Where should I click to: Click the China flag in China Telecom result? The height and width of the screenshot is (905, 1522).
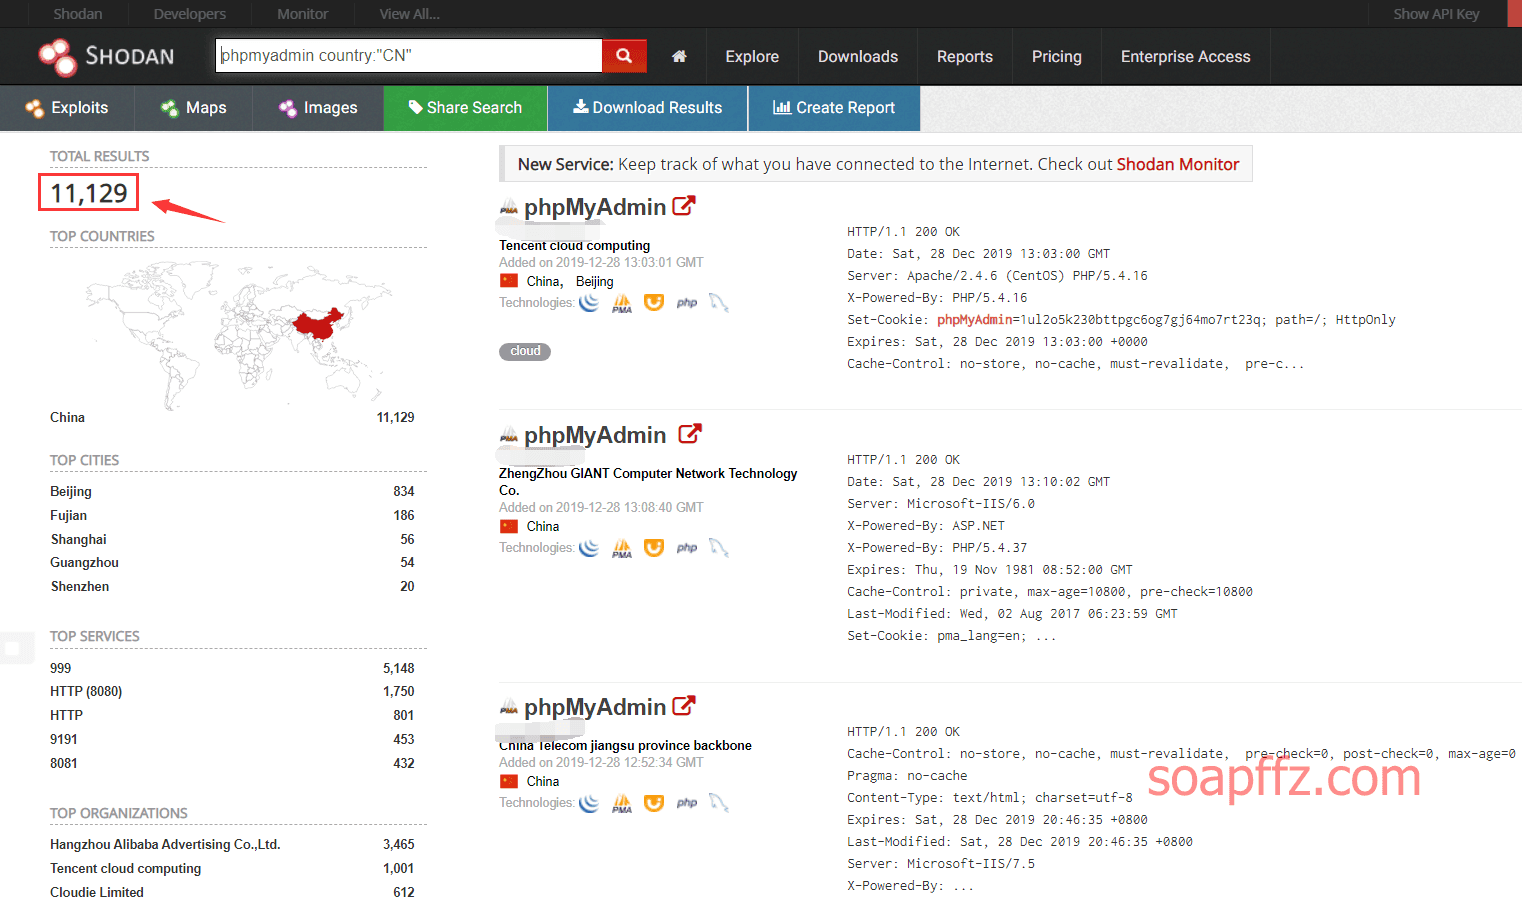click(x=509, y=781)
